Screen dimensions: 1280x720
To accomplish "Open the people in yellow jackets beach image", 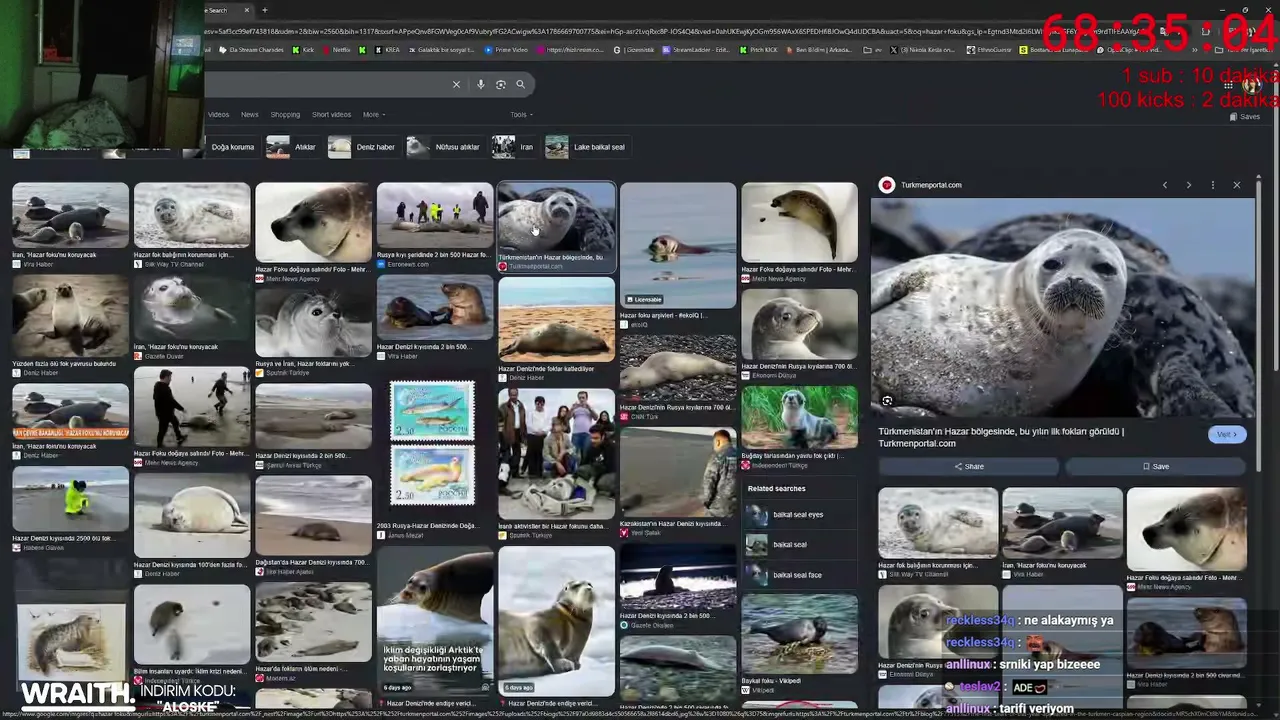I will coord(434,215).
